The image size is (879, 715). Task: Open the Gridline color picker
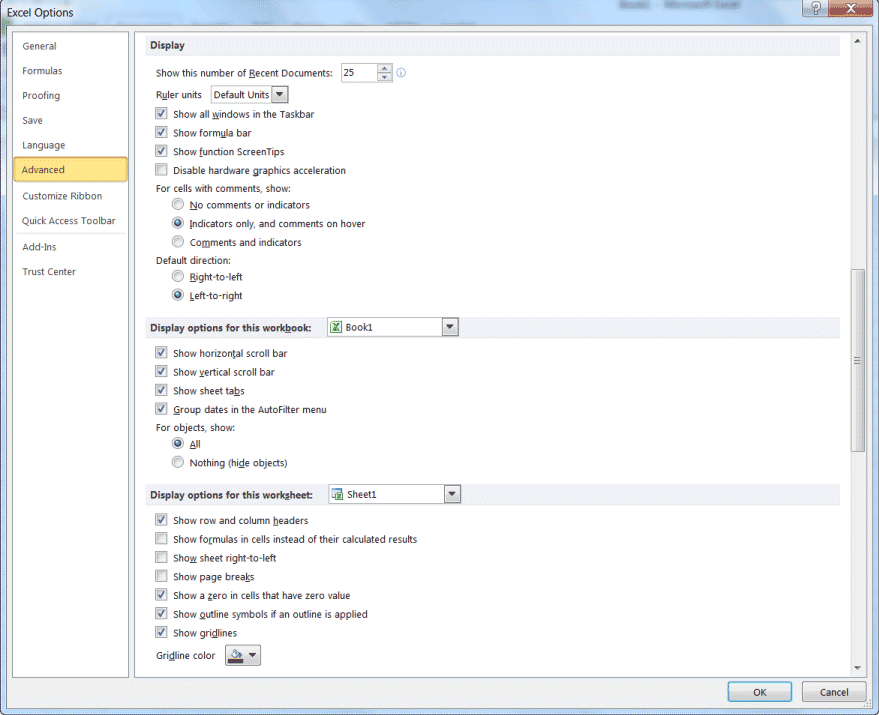coord(243,655)
